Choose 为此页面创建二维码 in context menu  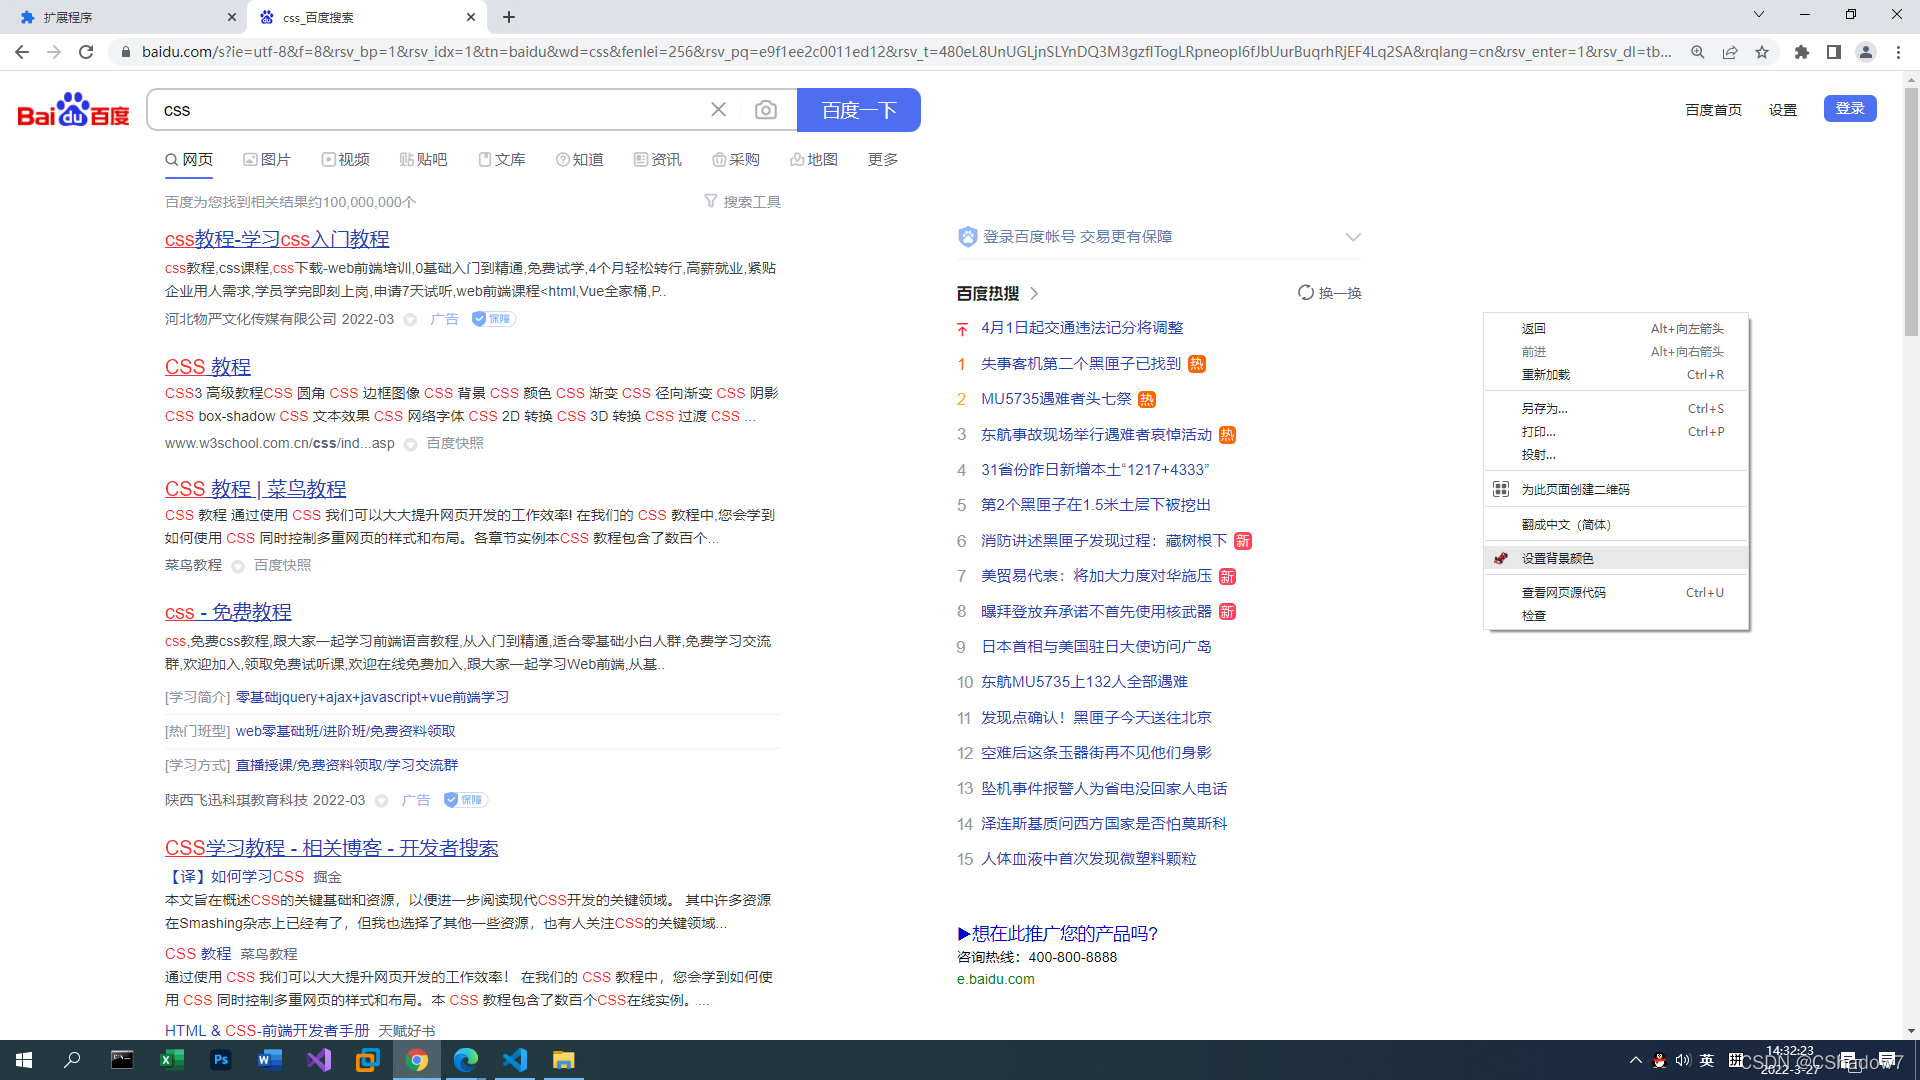pos(1616,489)
